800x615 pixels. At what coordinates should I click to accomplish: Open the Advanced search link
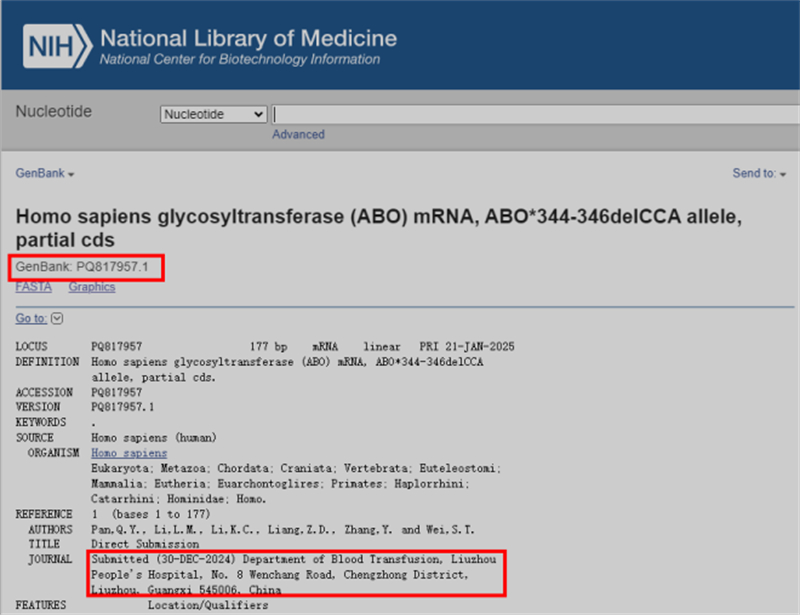click(298, 134)
